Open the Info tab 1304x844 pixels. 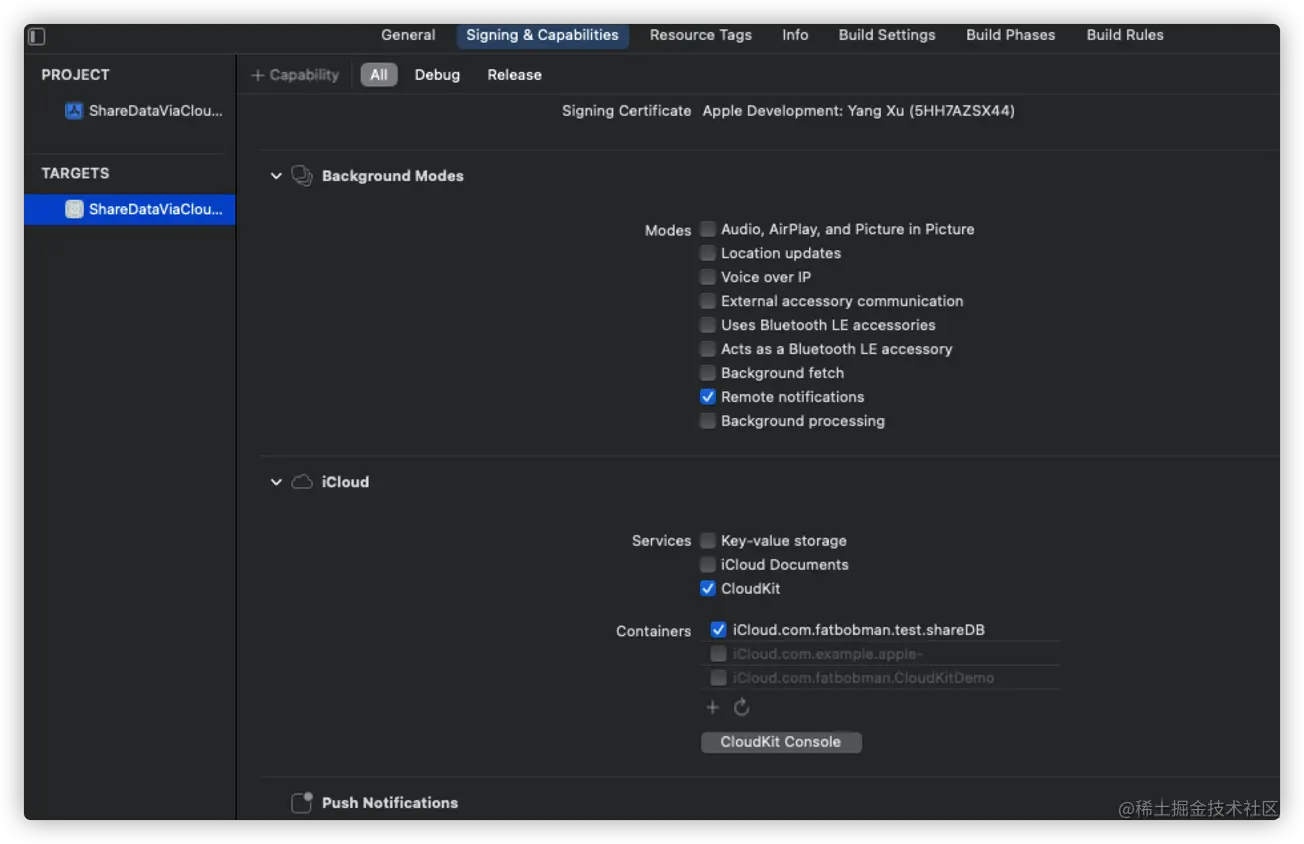pos(795,35)
